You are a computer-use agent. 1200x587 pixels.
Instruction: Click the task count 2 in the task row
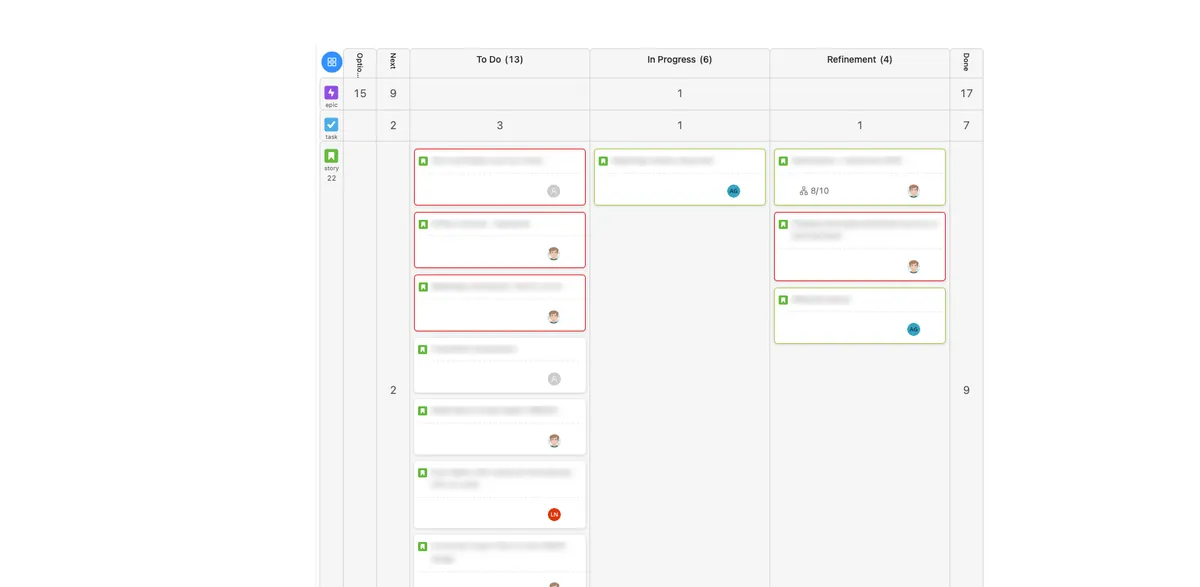393,126
